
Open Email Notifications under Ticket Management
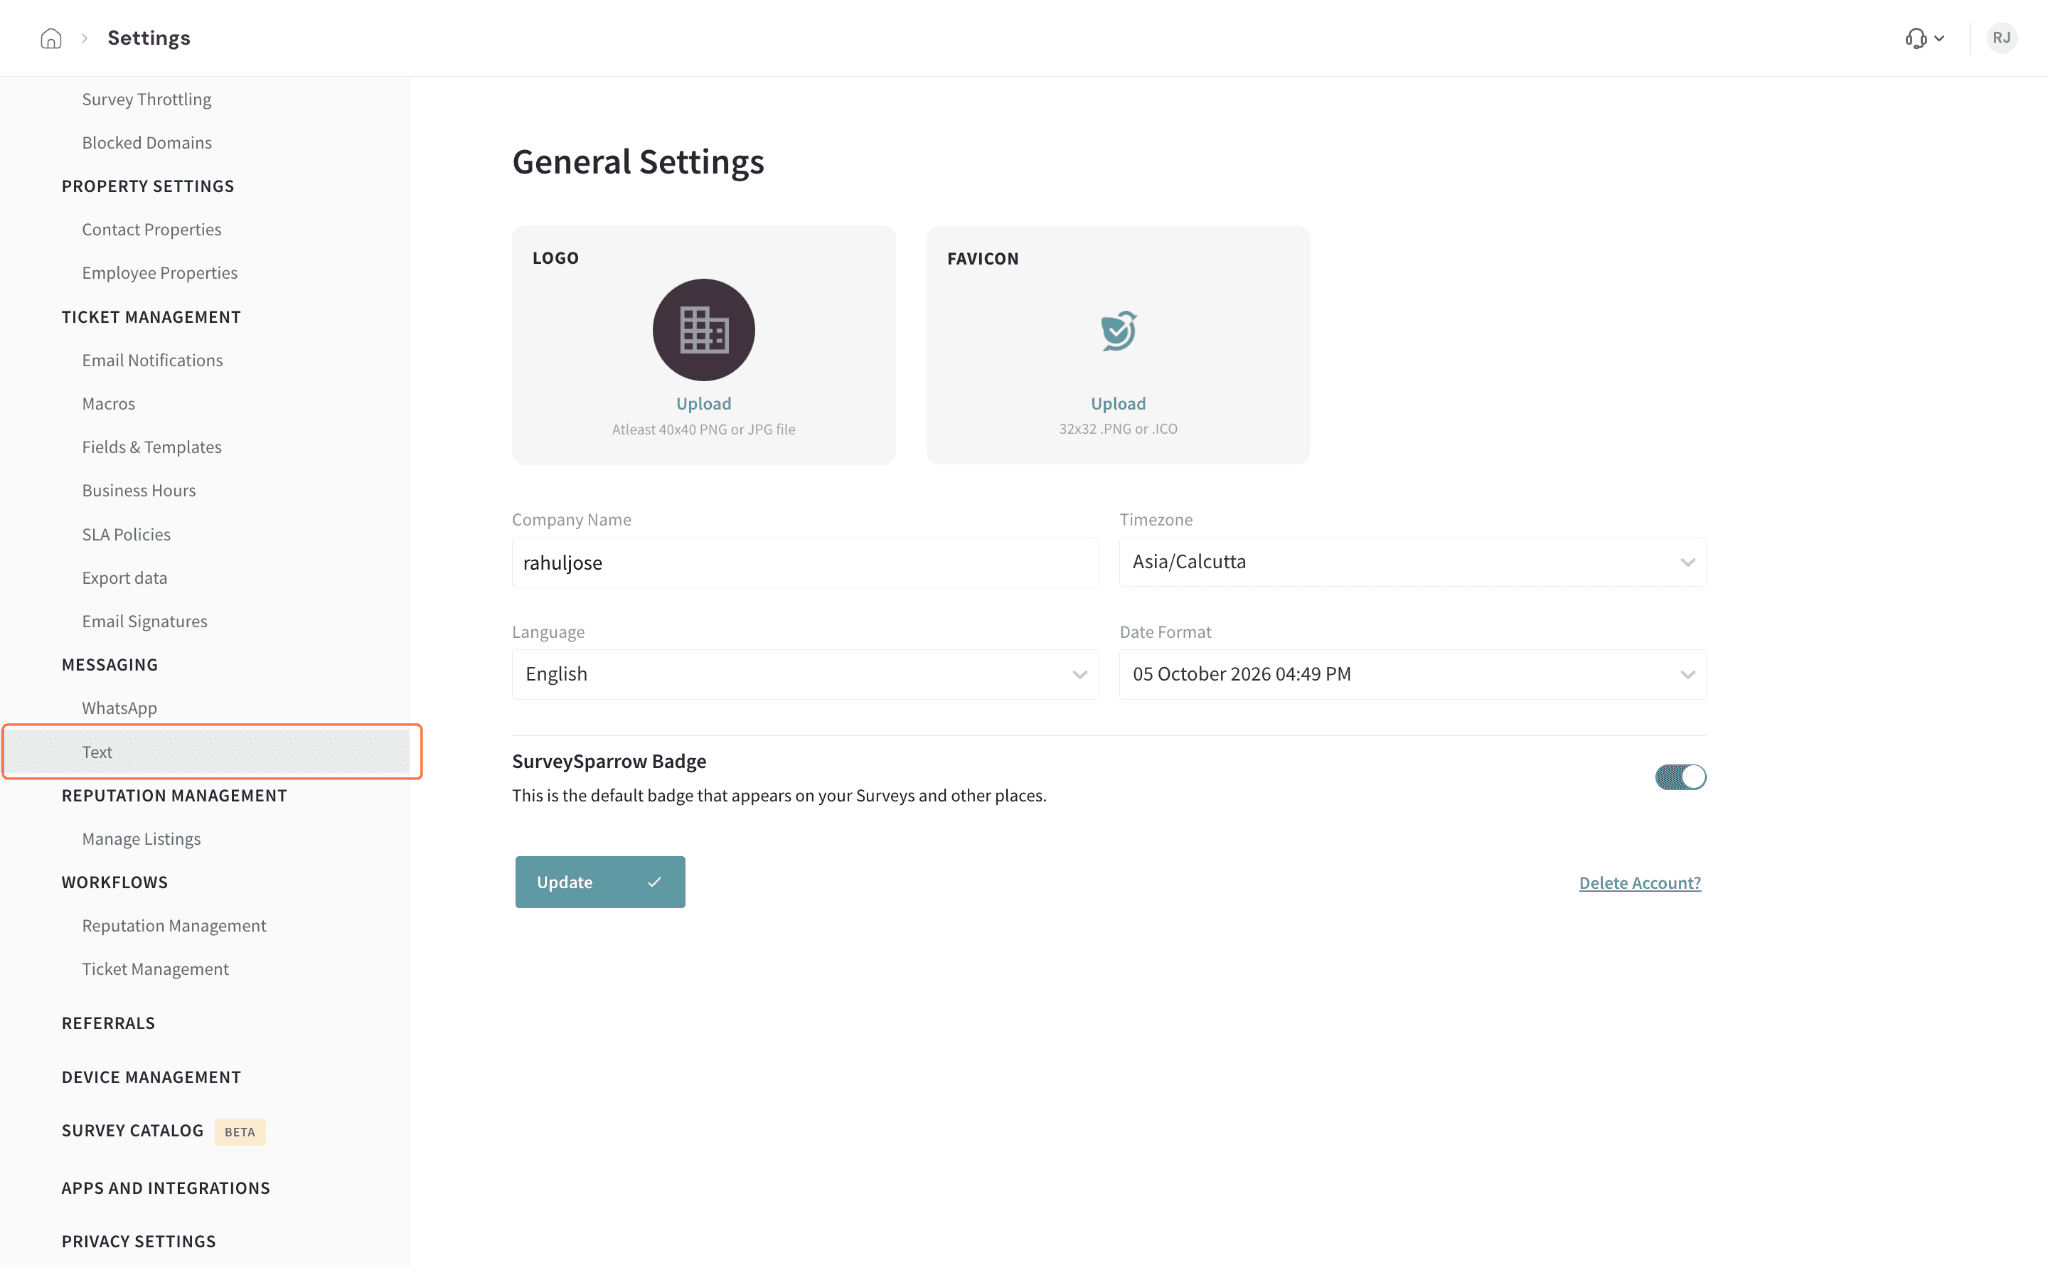point(153,360)
